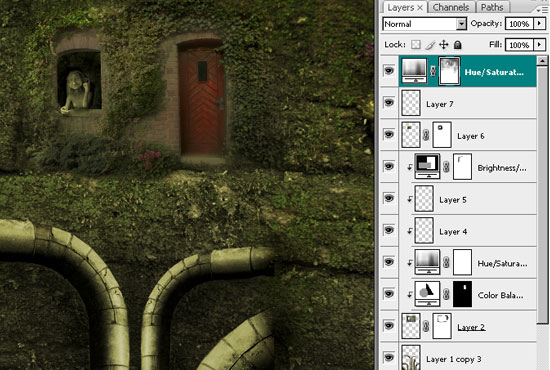Image resolution: width=550 pixels, height=370 pixels.
Task: Click Brightness/Contrast adjustment icon
Action: 427,166
